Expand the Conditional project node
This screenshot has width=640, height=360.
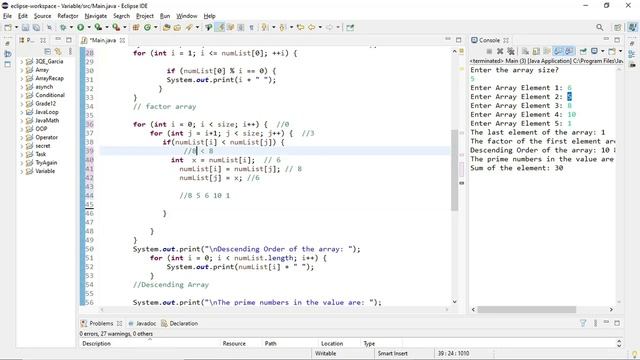pyautogui.click(x=22, y=95)
